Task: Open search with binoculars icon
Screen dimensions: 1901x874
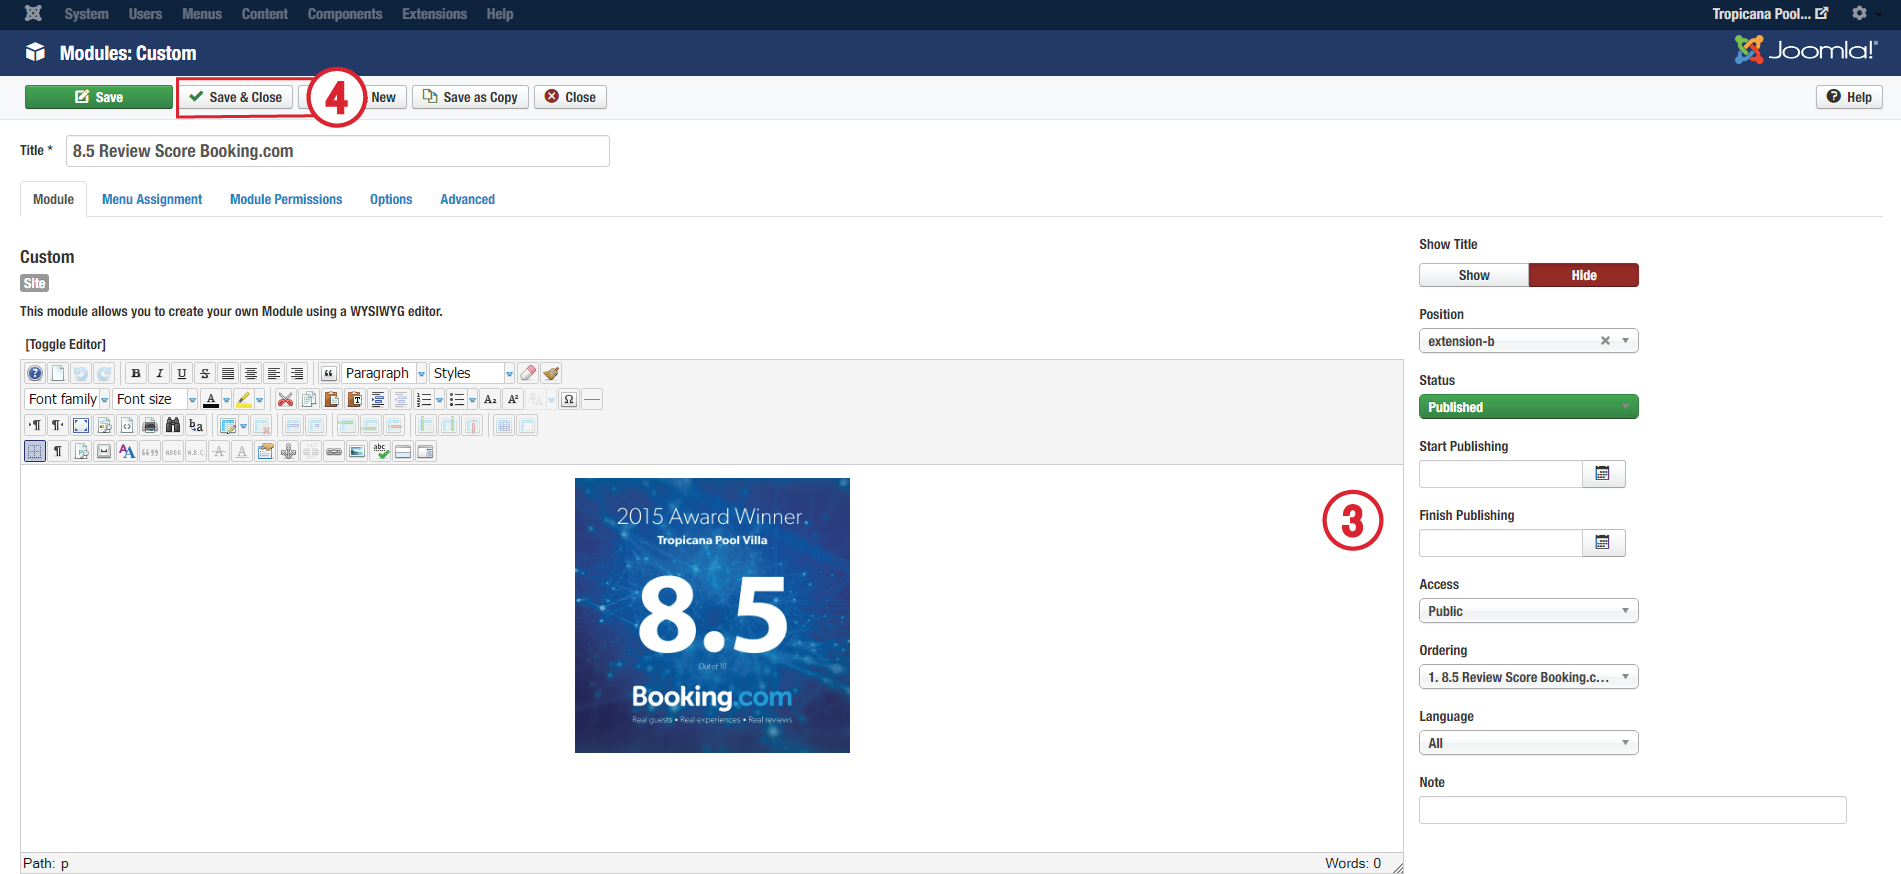Action: (x=173, y=425)
